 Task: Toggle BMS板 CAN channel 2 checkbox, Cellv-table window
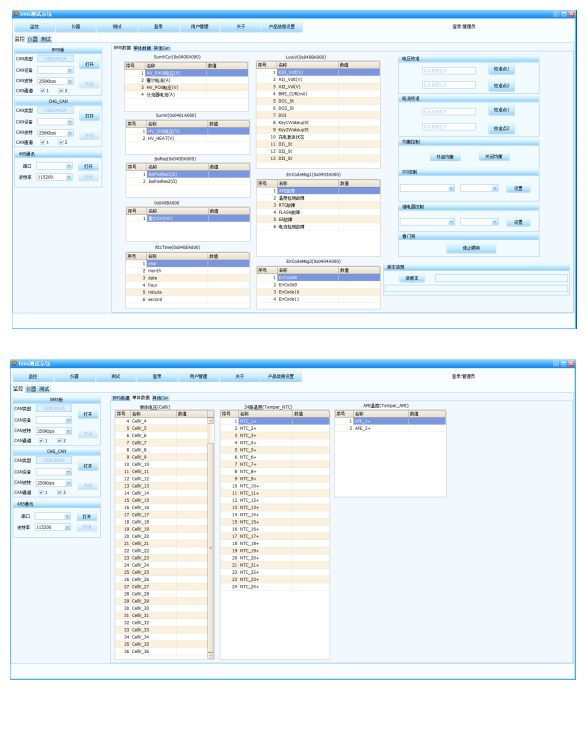pyautogui.click(x=59, y=441)
